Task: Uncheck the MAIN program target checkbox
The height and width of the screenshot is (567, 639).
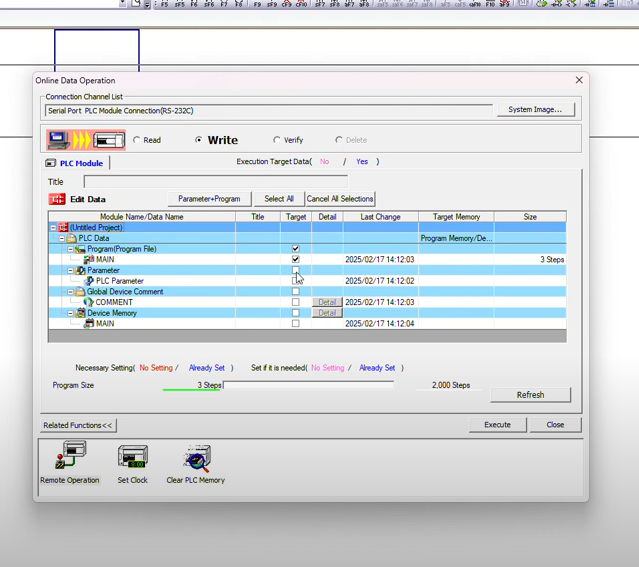Action: click(295, 260)
